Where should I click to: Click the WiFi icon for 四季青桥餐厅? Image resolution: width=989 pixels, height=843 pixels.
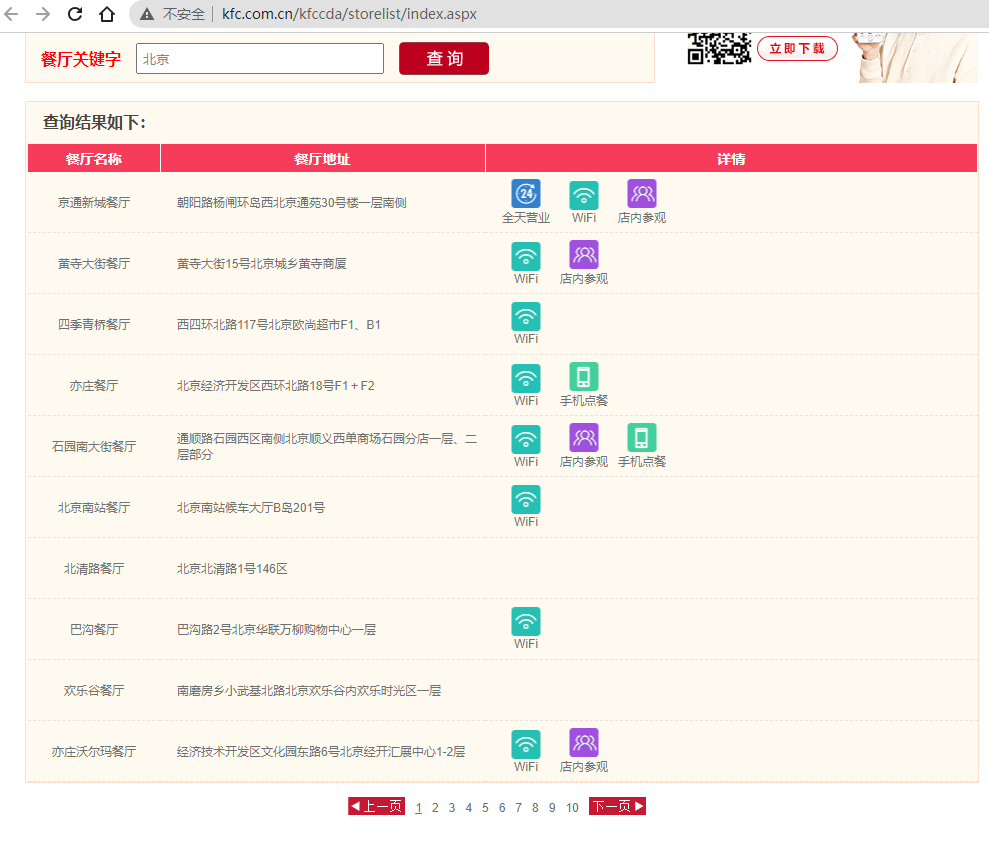click(526, 317)
